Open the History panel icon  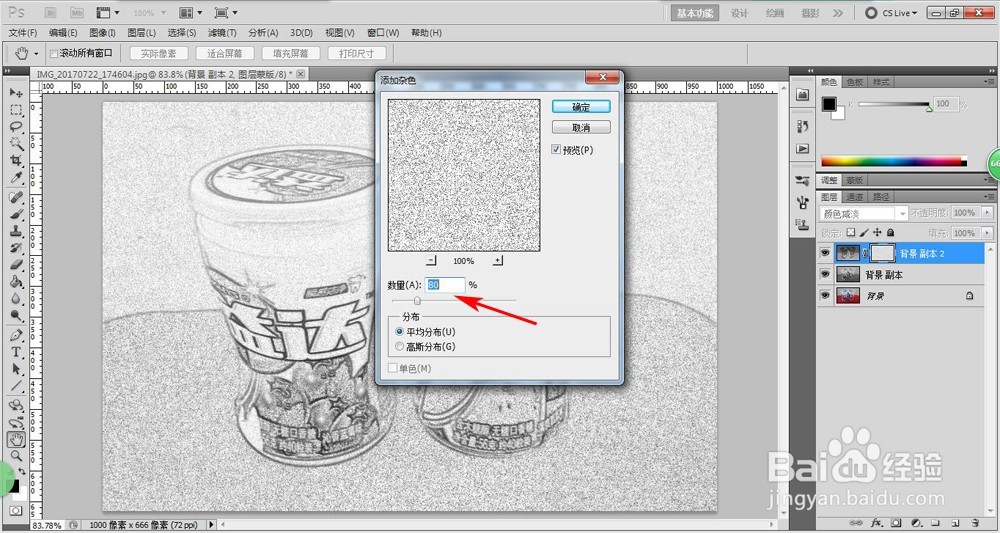coord(802,127)
